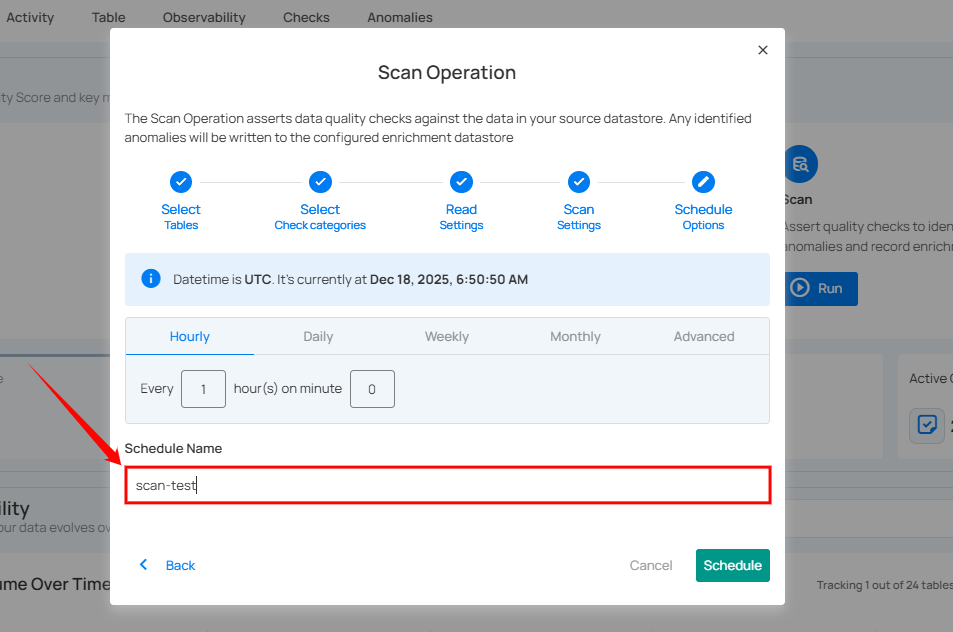The height and width of the screenshot is (632, 953).
Task: Switch to the Daily schedule tab
Action: (318, 337)
